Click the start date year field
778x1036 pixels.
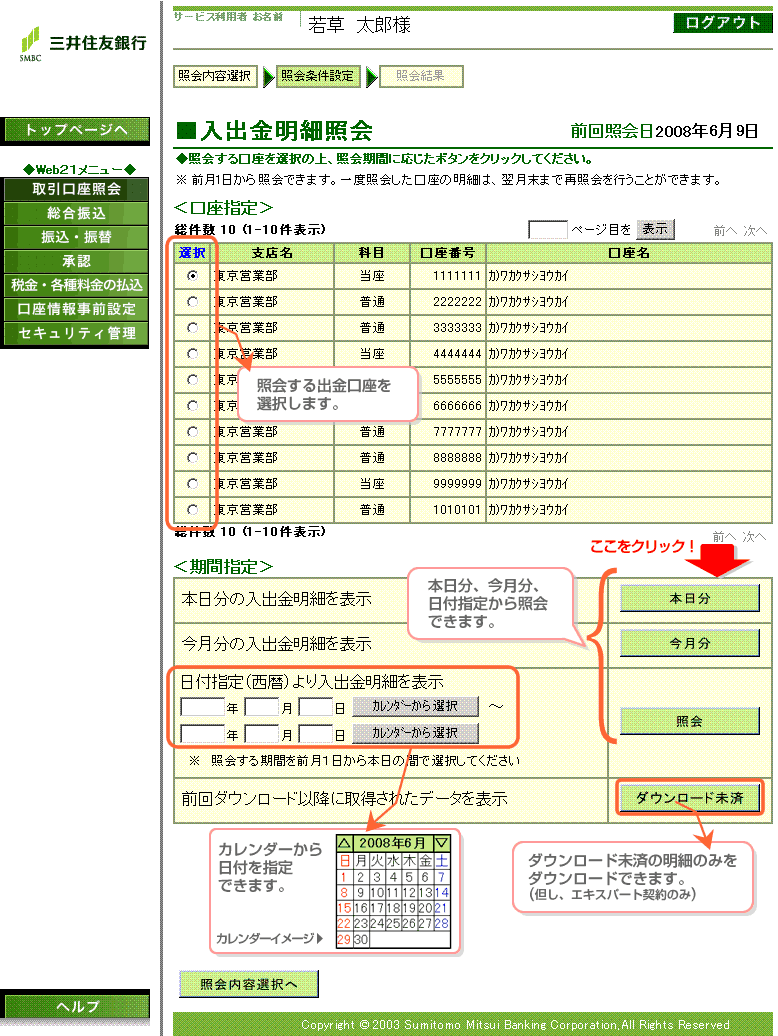click(203, 707)
